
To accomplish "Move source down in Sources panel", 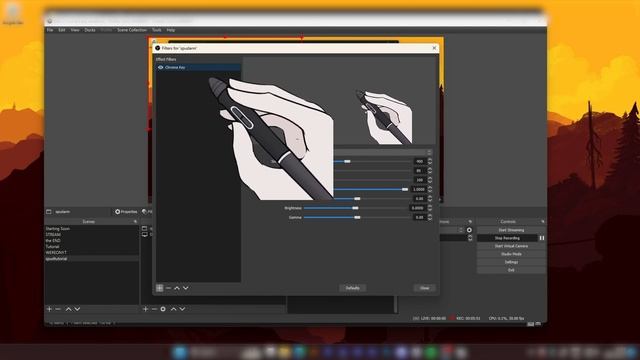I will pos(182,309).
